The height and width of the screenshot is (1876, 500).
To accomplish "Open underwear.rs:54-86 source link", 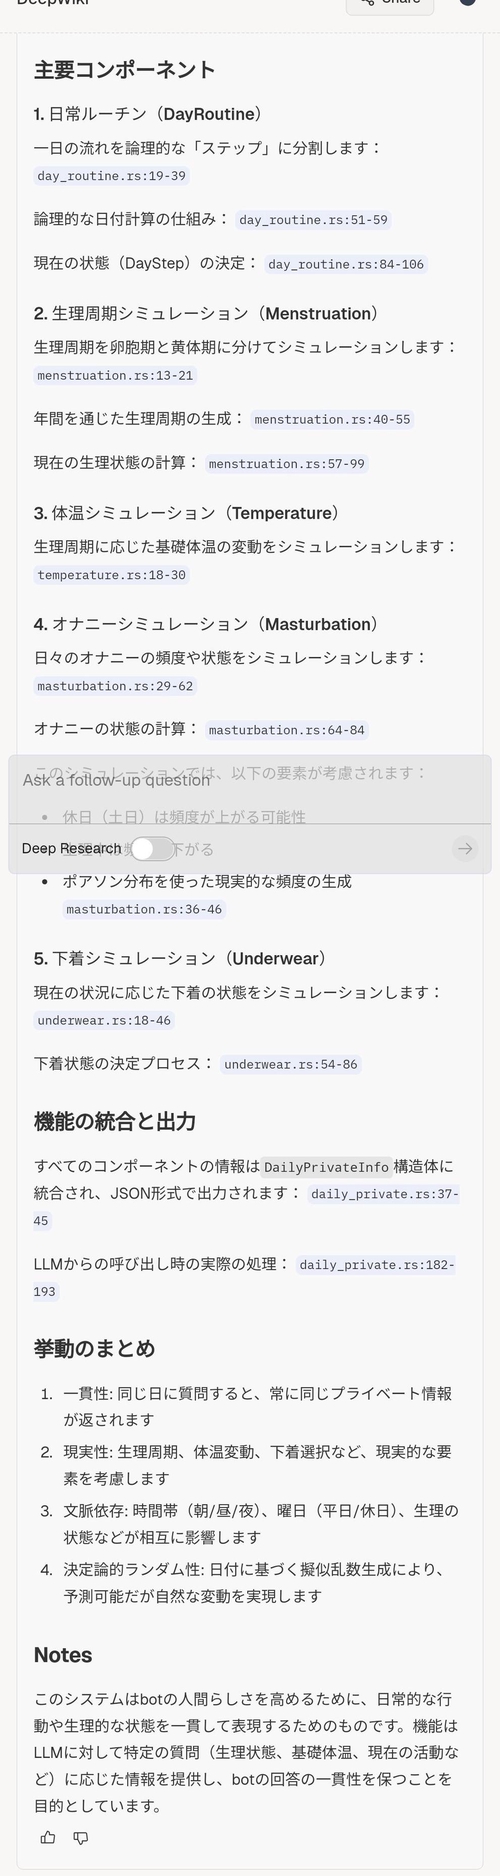I will click(x=291, y=1065).
